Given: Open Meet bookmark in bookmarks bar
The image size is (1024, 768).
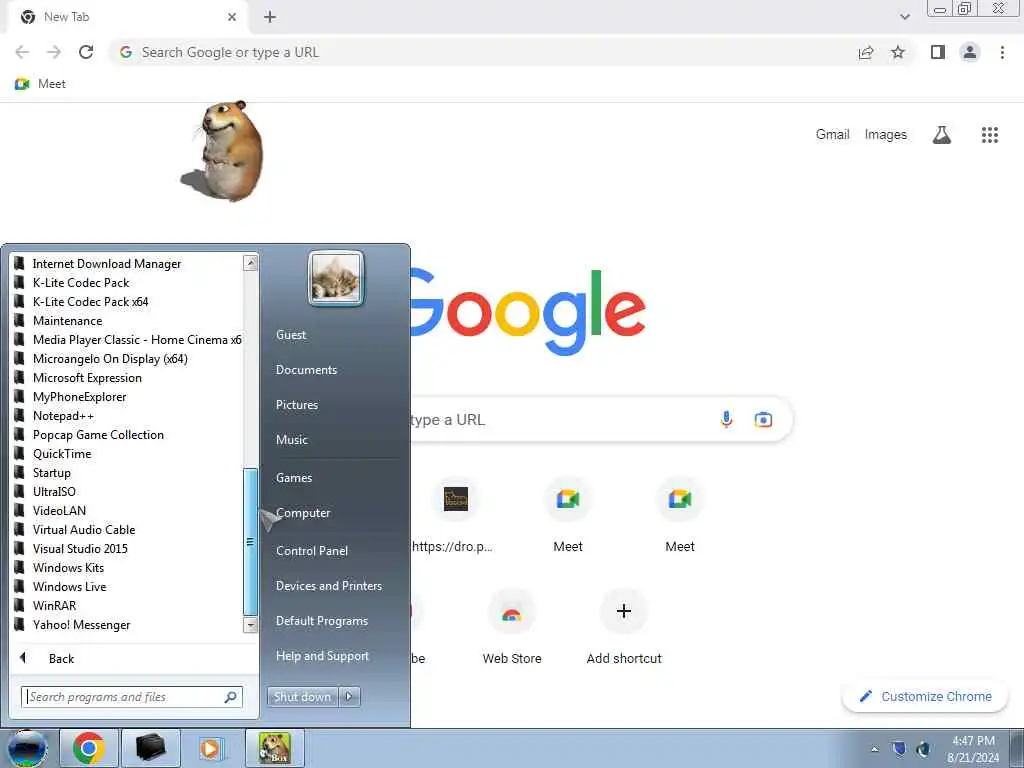Looking at the screenshot, I should click(x=40, y=84).
